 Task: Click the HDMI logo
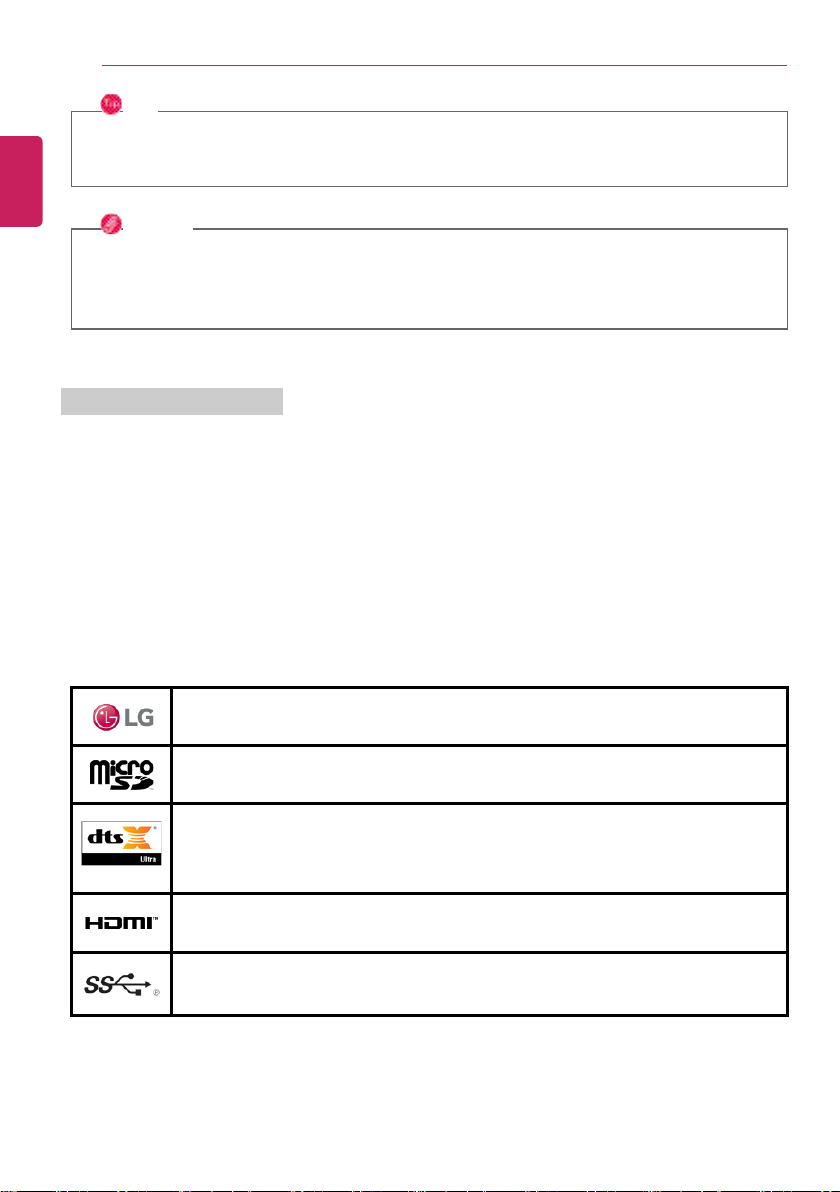(122, 923)
